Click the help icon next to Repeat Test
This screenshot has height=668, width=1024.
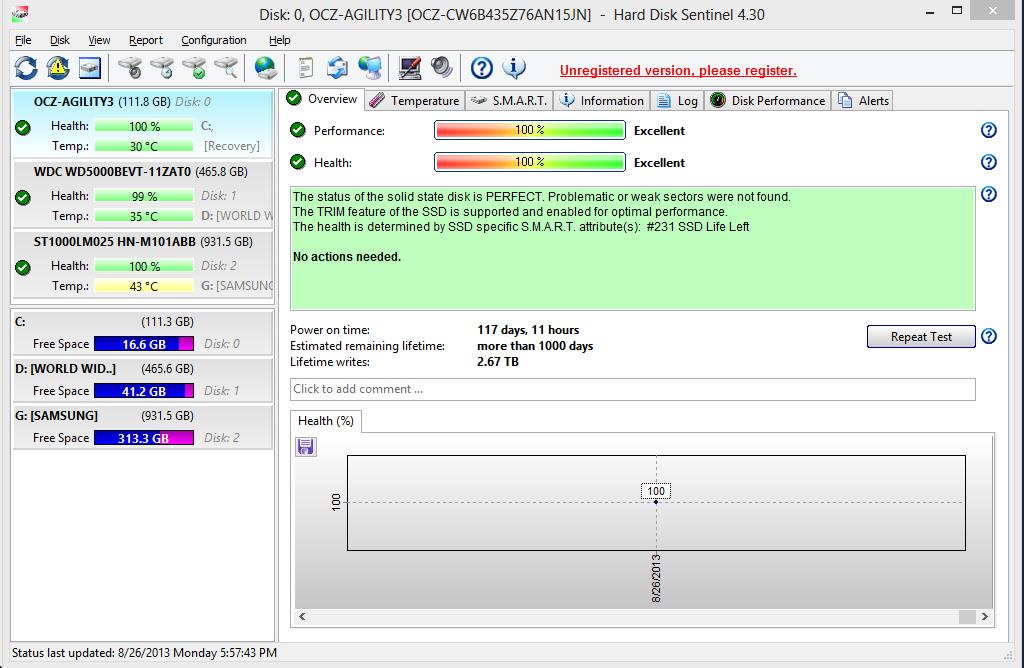click(x=989, y=336)
